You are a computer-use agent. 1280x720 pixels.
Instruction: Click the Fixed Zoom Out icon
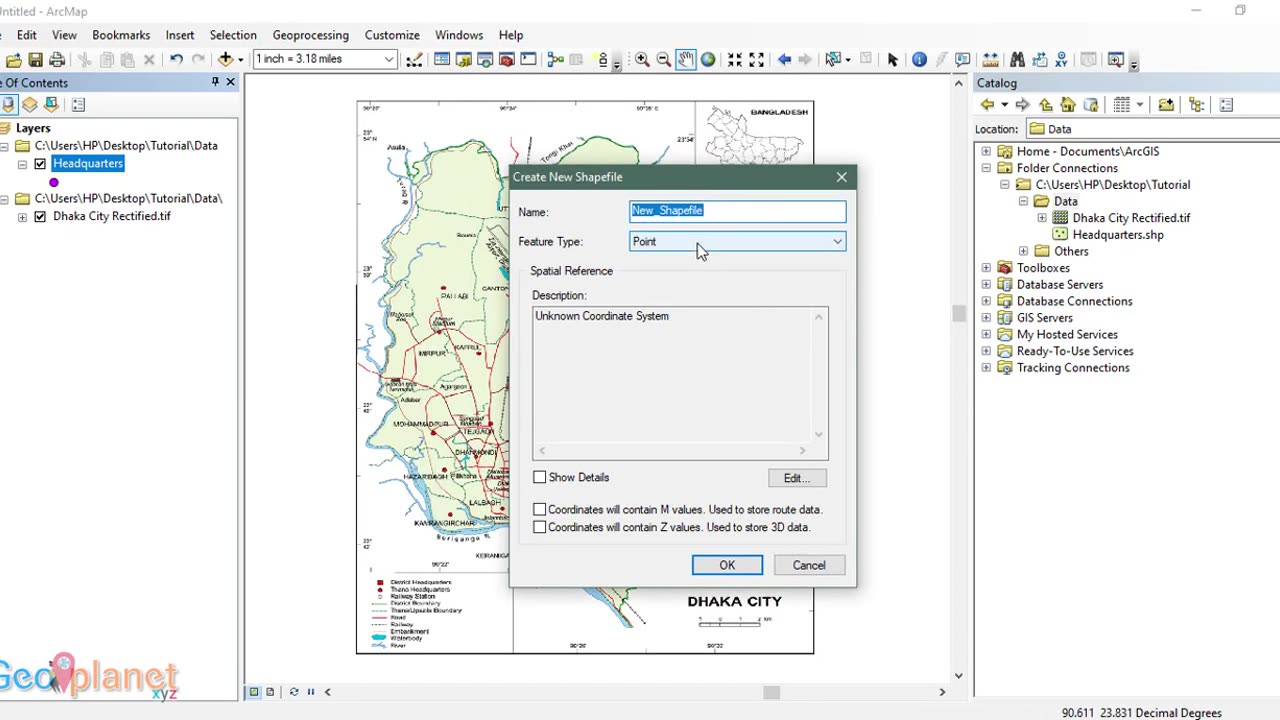757,60
